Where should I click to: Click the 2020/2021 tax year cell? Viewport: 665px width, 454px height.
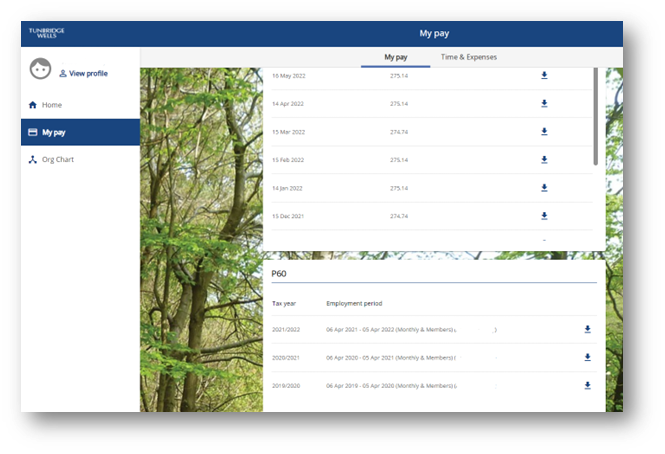286,358
